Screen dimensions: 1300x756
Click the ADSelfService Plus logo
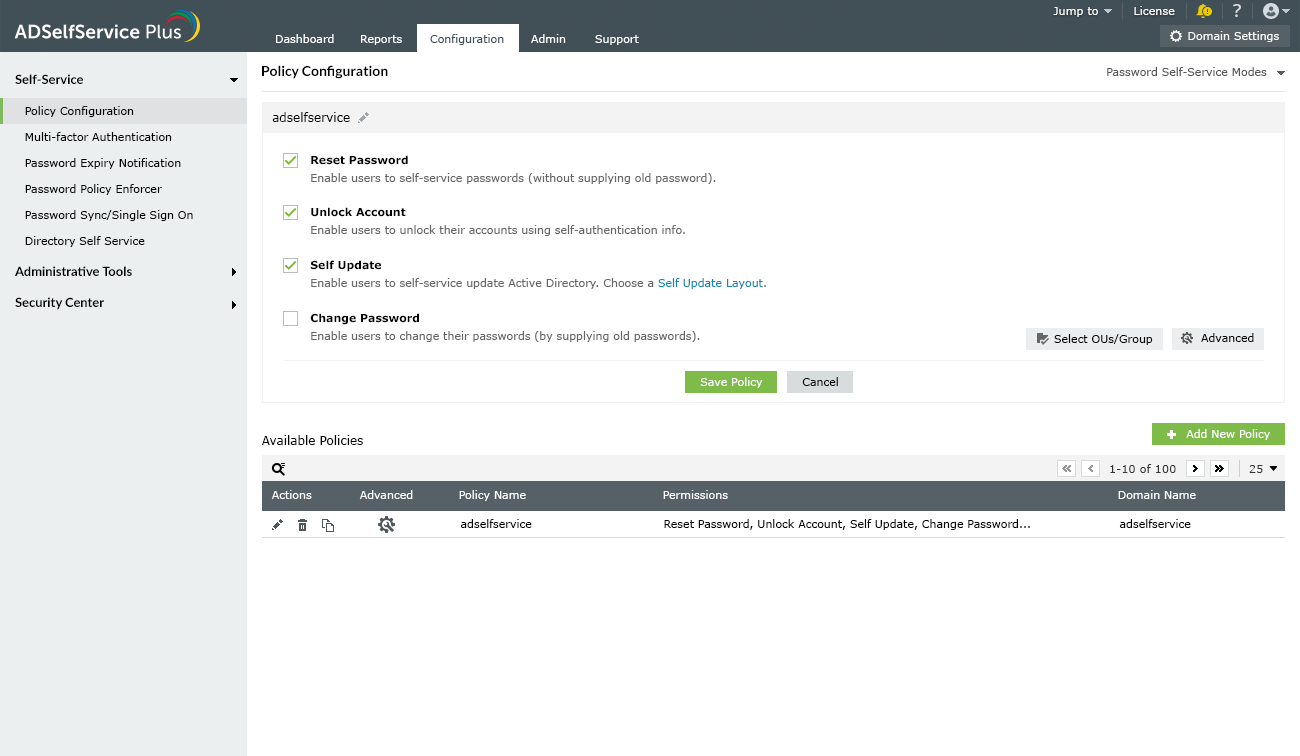(x=107, y=27)
